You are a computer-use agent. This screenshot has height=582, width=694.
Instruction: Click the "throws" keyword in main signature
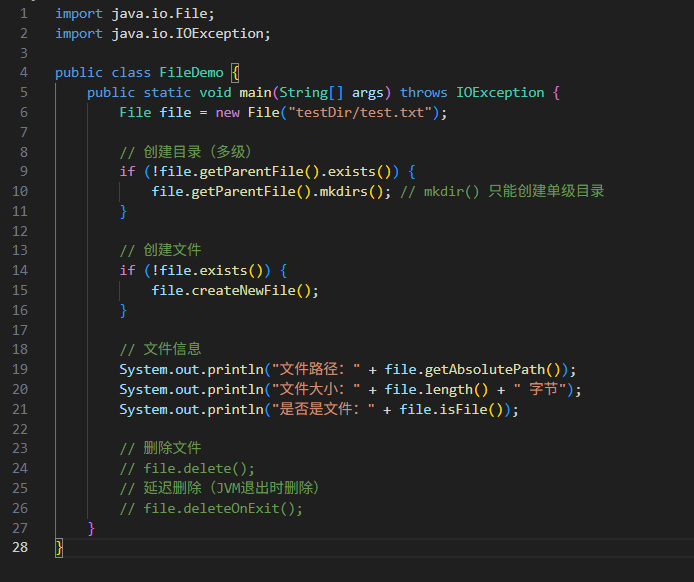[x=424, y=93]
